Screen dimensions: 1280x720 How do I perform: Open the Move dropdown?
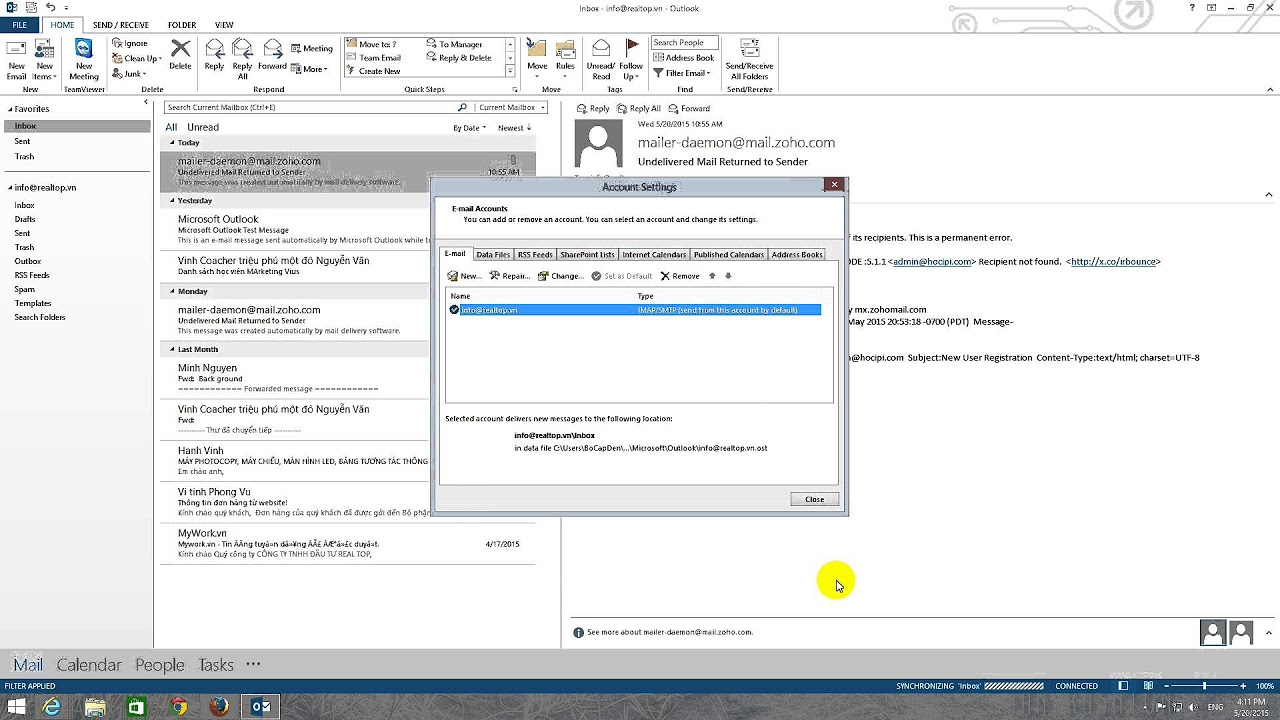(538, 59)
